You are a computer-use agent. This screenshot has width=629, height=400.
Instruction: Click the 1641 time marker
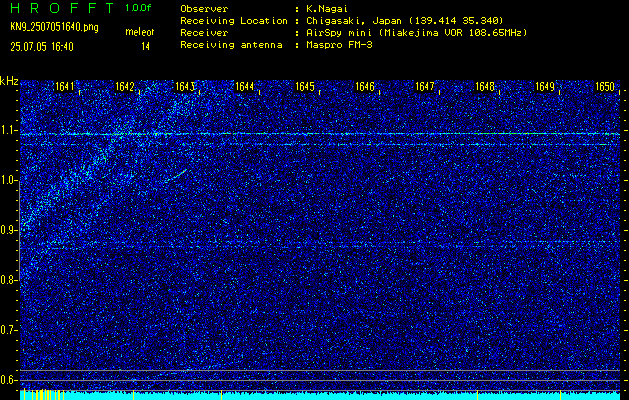coord(65,86)
